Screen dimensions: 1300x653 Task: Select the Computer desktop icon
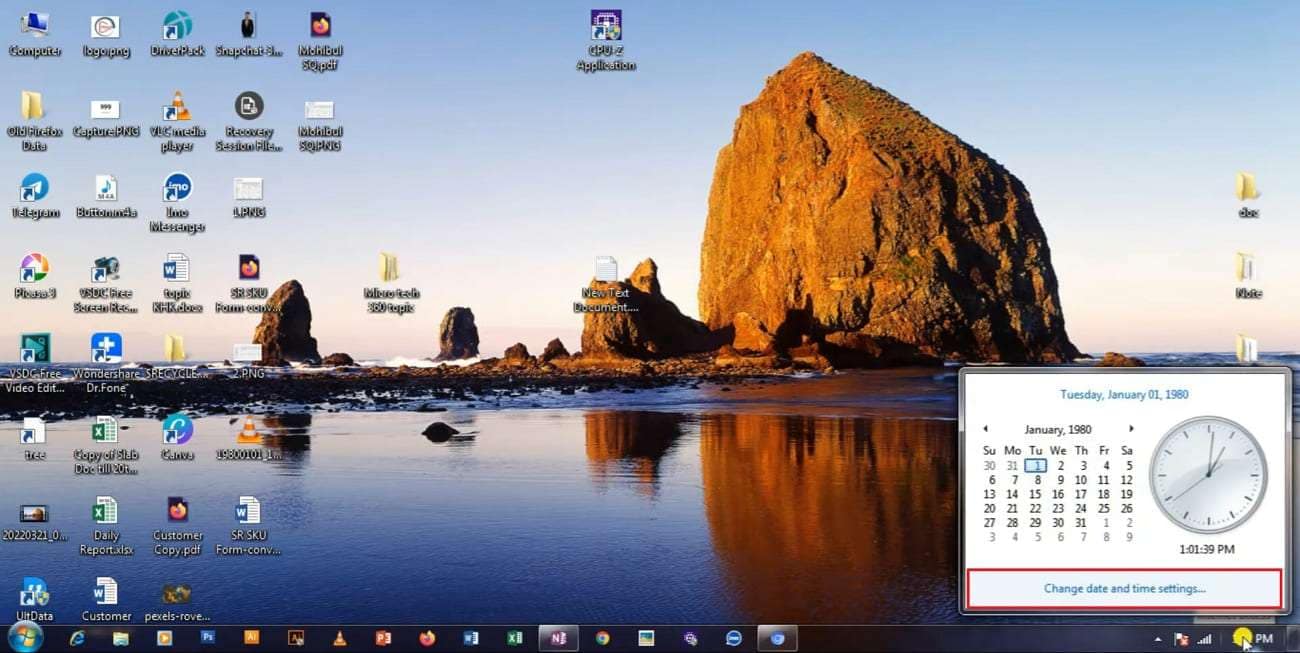click(35, 34)
